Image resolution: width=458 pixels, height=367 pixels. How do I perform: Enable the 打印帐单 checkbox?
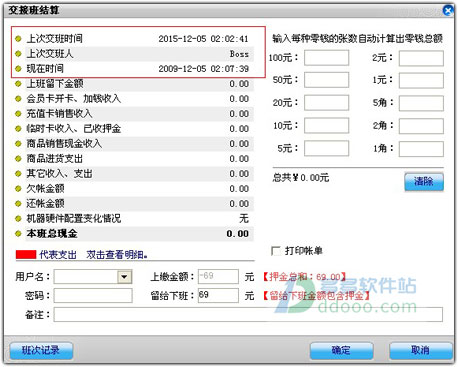coord(276,251)
